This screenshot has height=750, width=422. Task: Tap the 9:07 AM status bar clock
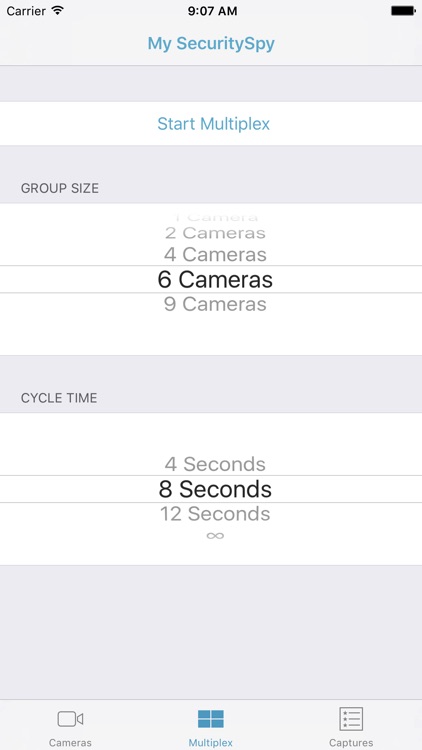[212, 11]
